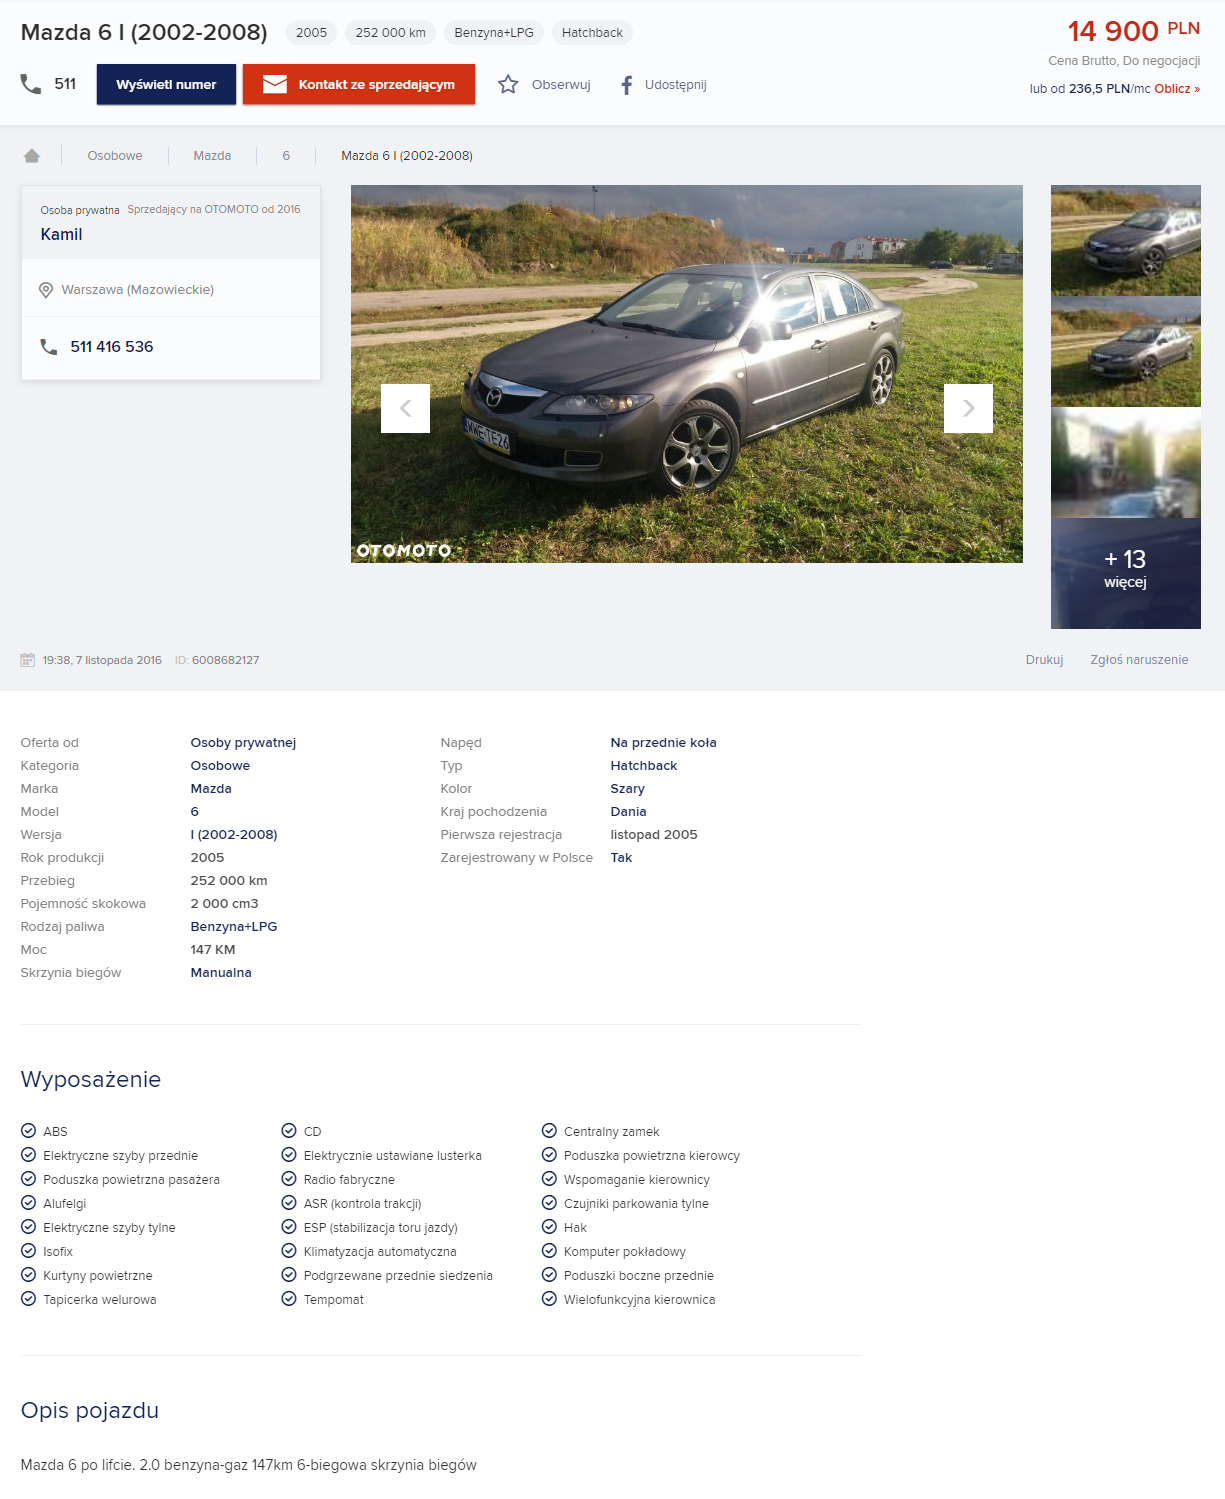Viewport: 1225px width, 1499px height.
Task: Click phone icon beside 511 416 536
Action: click(x=48, y=347)
